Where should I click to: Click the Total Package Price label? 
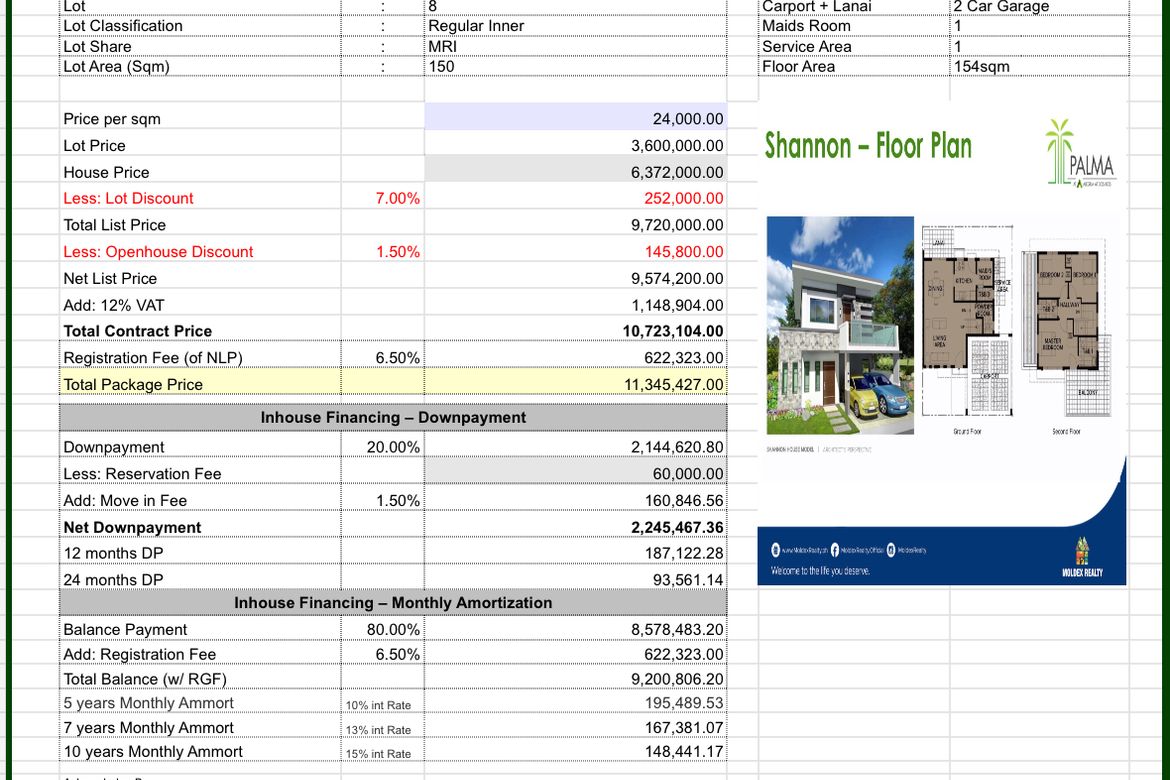tap(133, 384)
